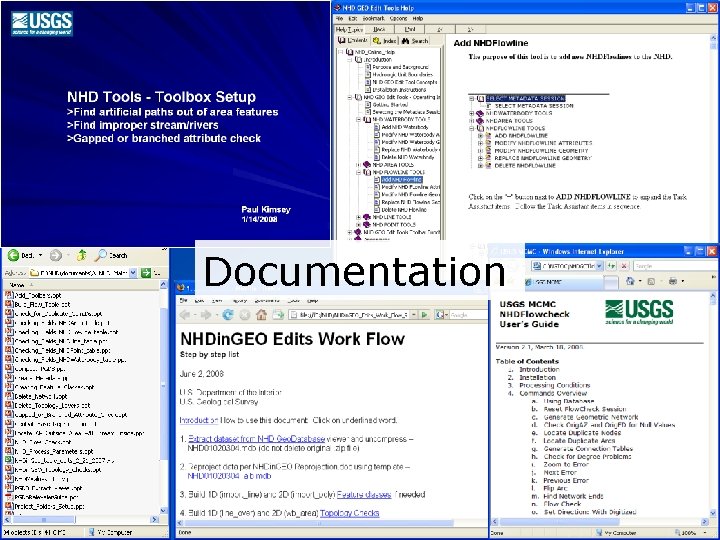The height and width of the screenshot is (540, 720).
Task: Click purple book icon beside NHD AREA TOOLS
Action: point(366,164)
